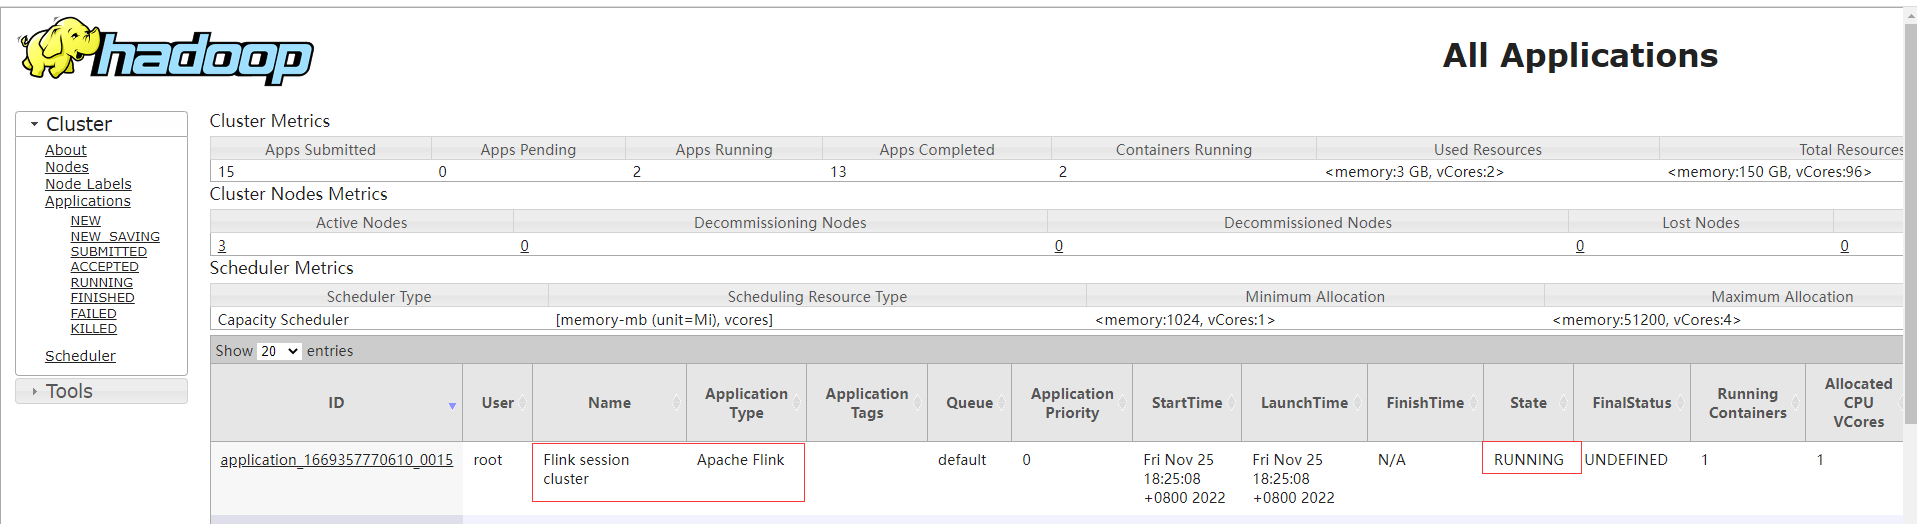Click the All Applications page title
The image size is (1917, 524).
(1580, 55)
